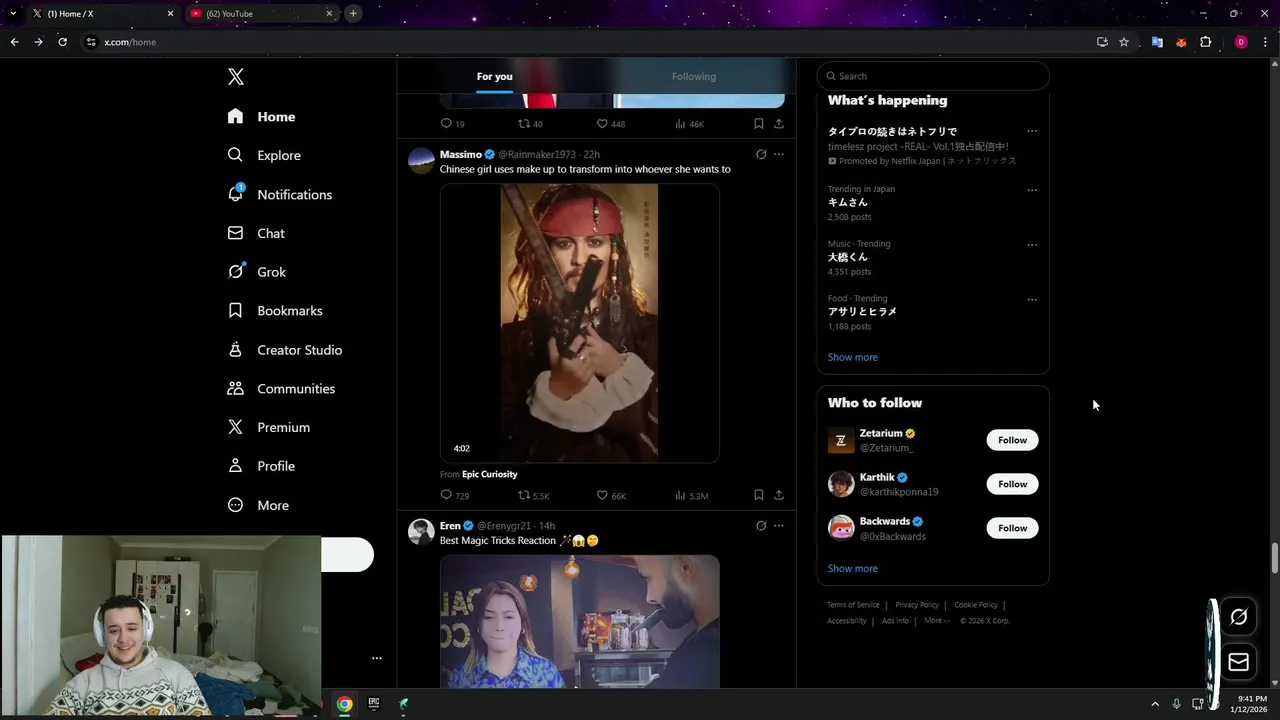
Task: Open Grok in sidebar
Action: point(256,272)
